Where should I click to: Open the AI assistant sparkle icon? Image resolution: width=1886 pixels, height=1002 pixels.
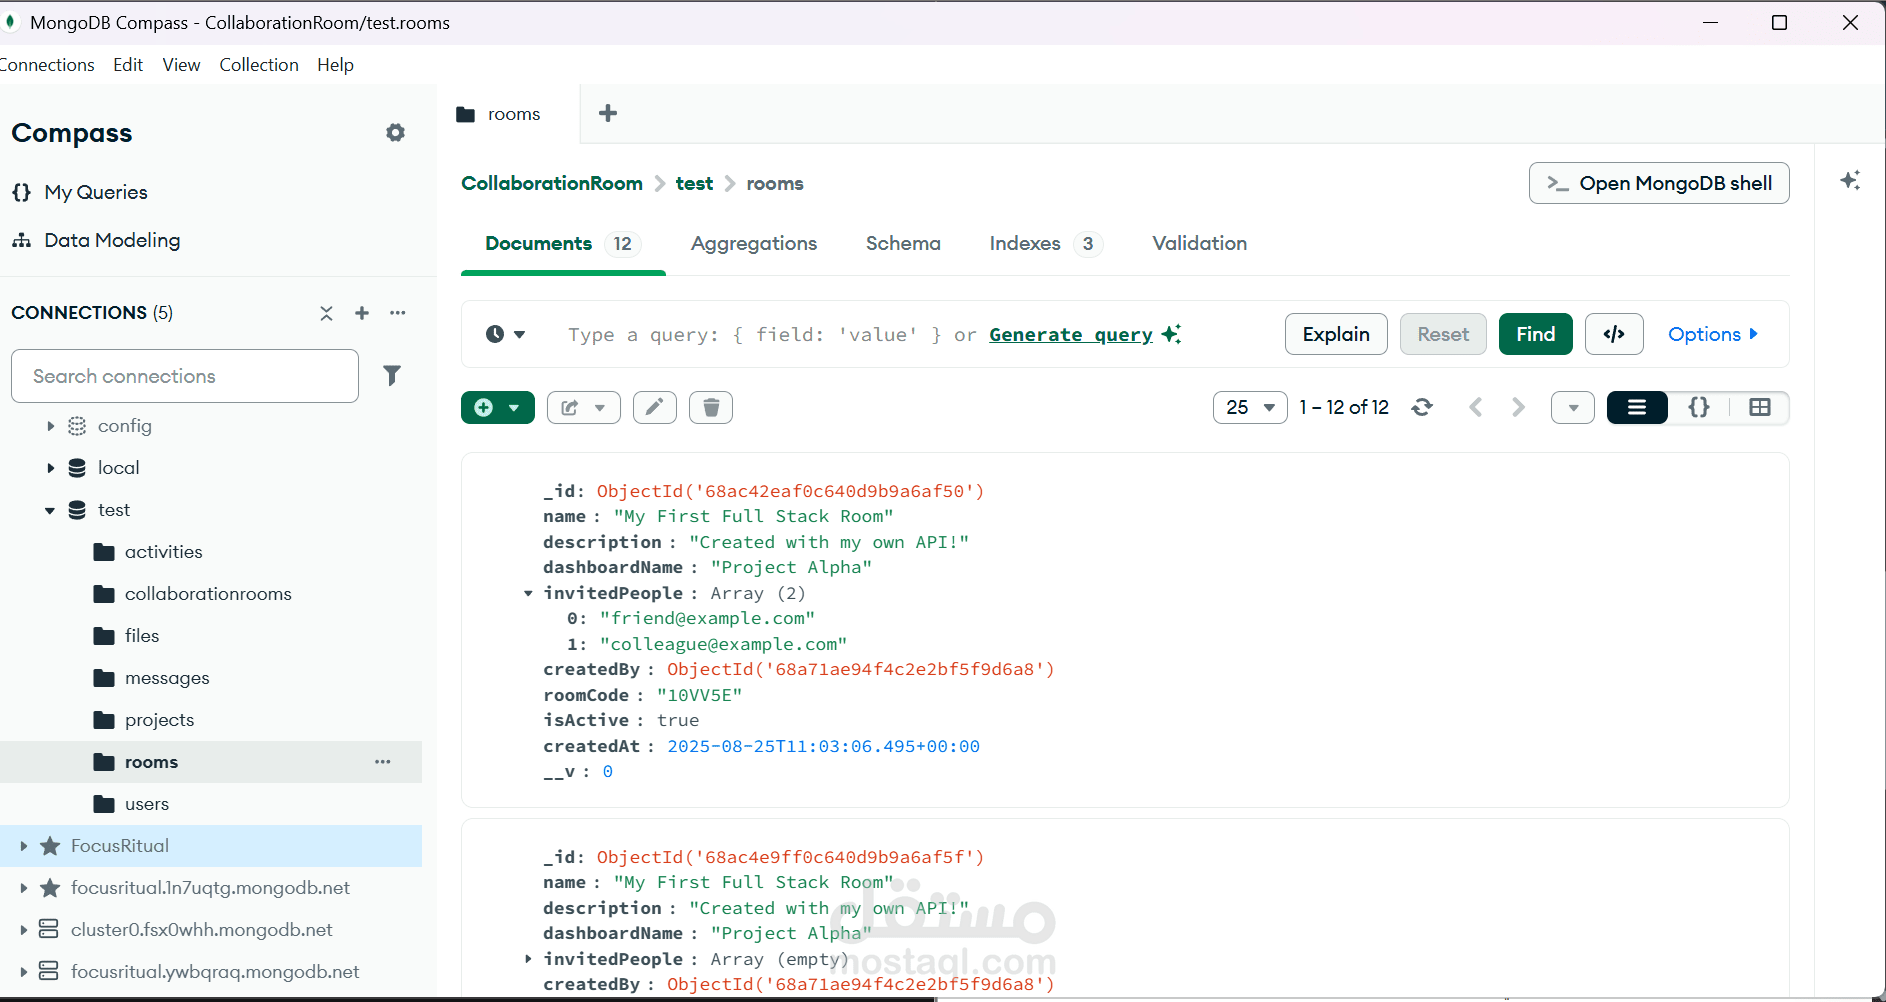tap(1850, 181)
